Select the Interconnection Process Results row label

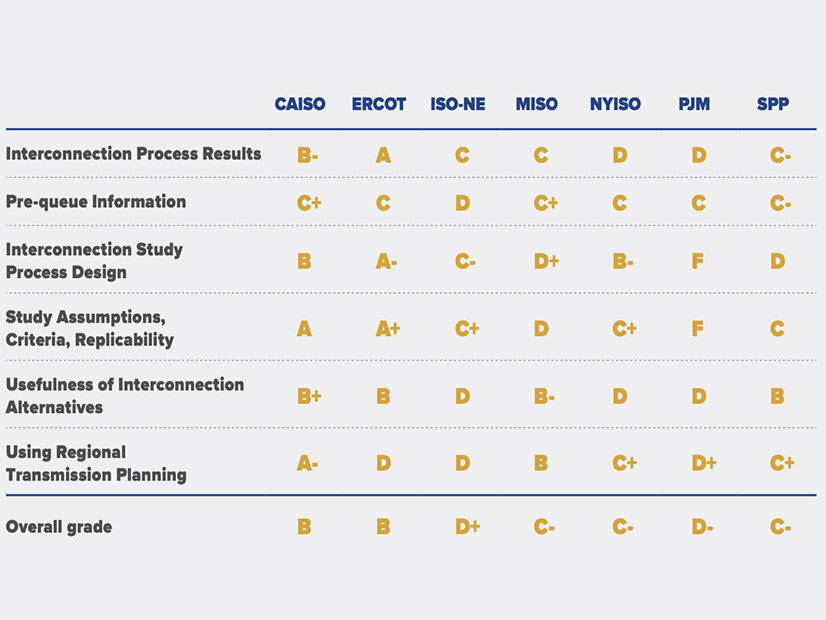point(133,154)
